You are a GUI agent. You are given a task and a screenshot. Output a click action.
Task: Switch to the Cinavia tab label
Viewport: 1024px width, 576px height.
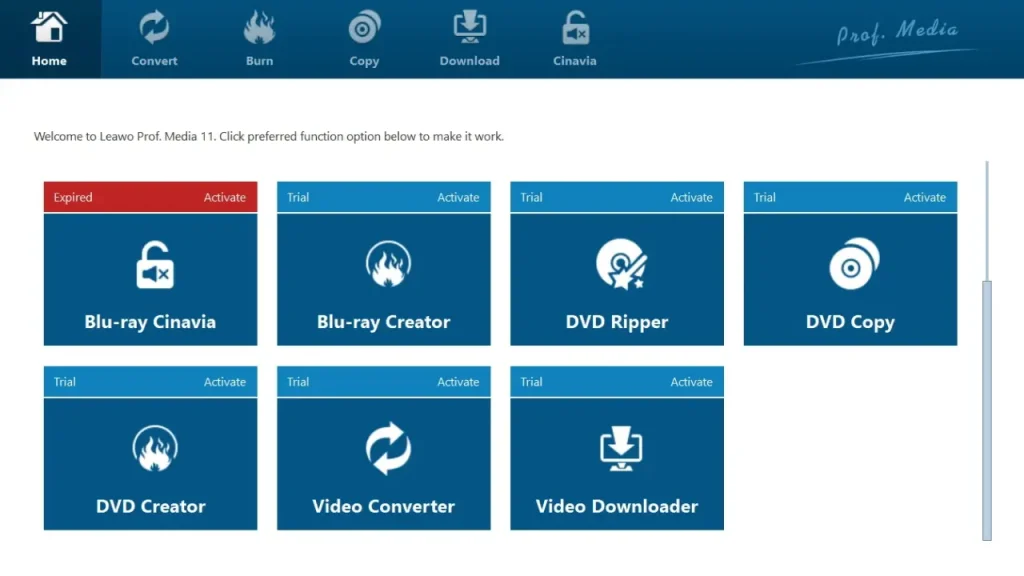coord(575,61)
